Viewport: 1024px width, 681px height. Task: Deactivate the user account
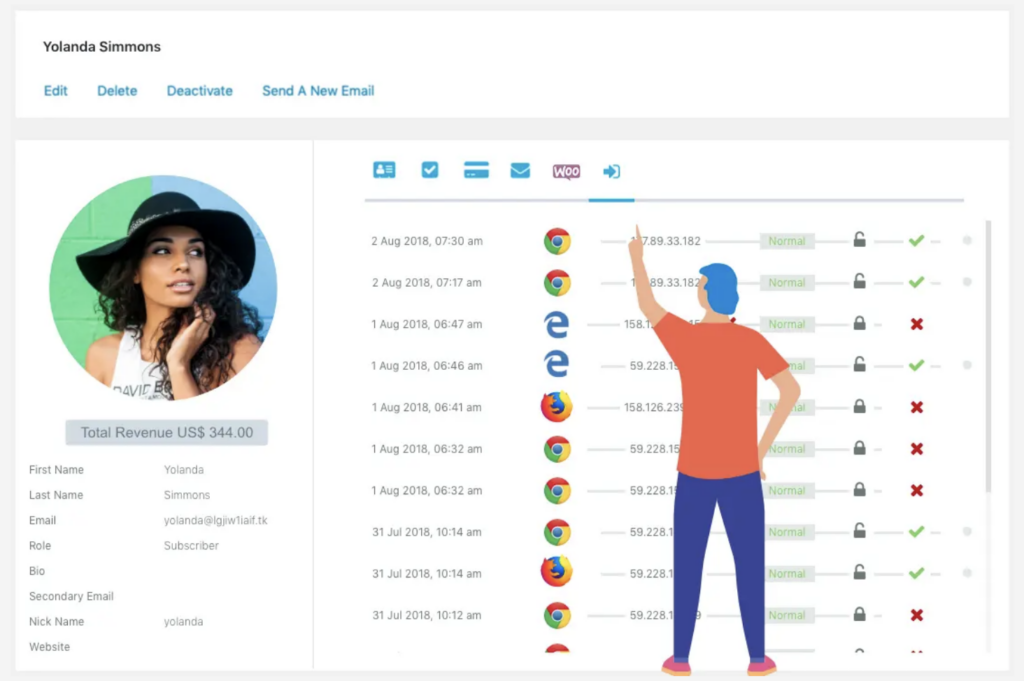tap(200, 91)
